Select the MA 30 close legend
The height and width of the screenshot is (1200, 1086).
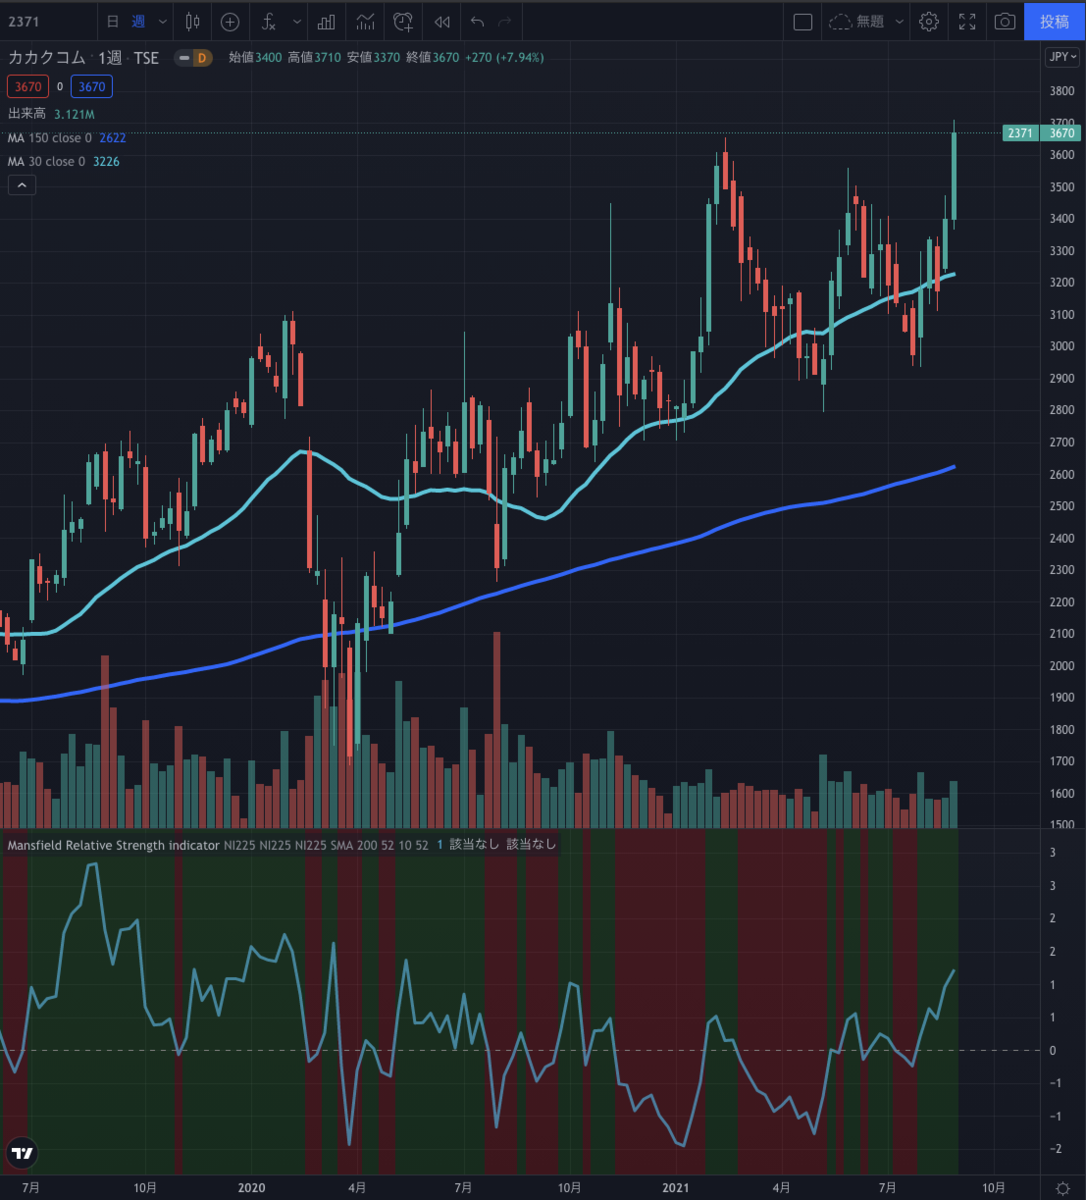pyautogui.click(x=46, y=161)
